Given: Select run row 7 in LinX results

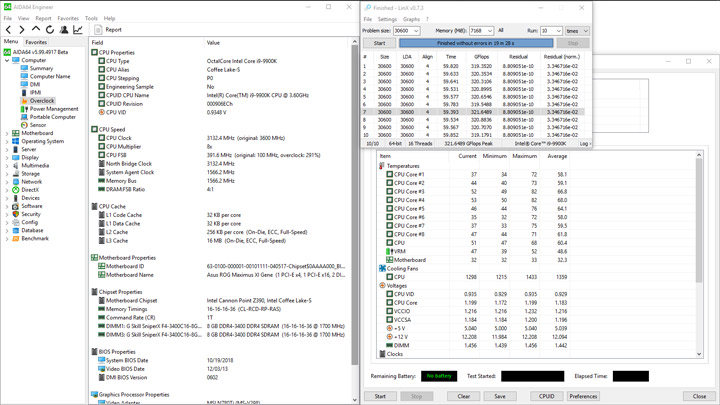Looking at the screenshot, I should tap(473, 112).
